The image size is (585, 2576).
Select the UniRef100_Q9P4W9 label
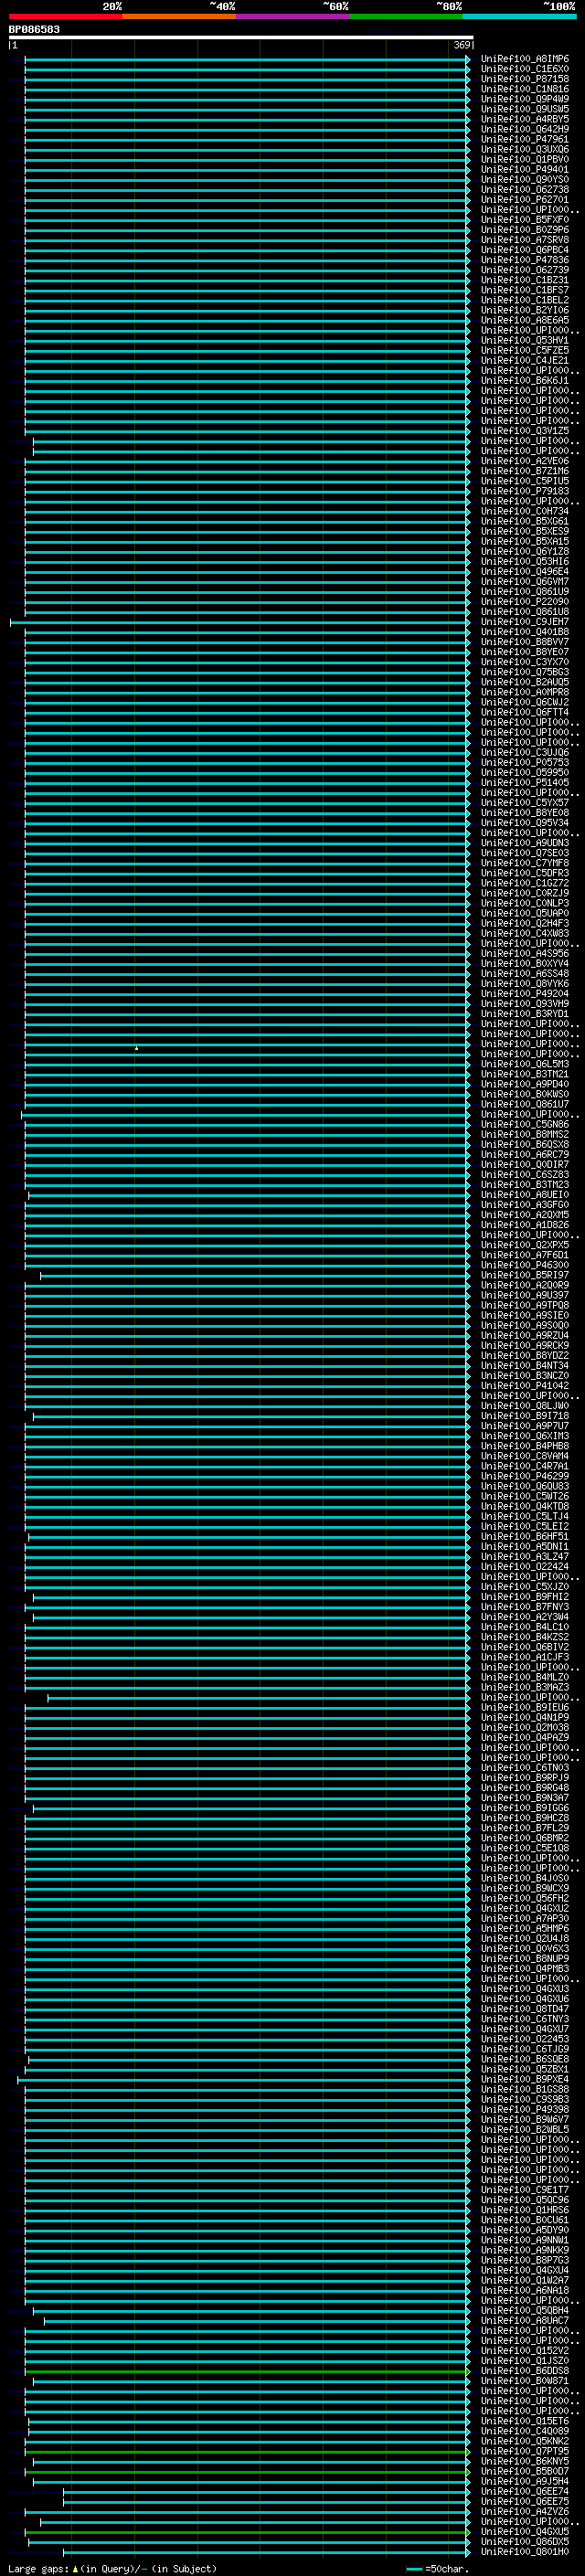coord(525,99)
